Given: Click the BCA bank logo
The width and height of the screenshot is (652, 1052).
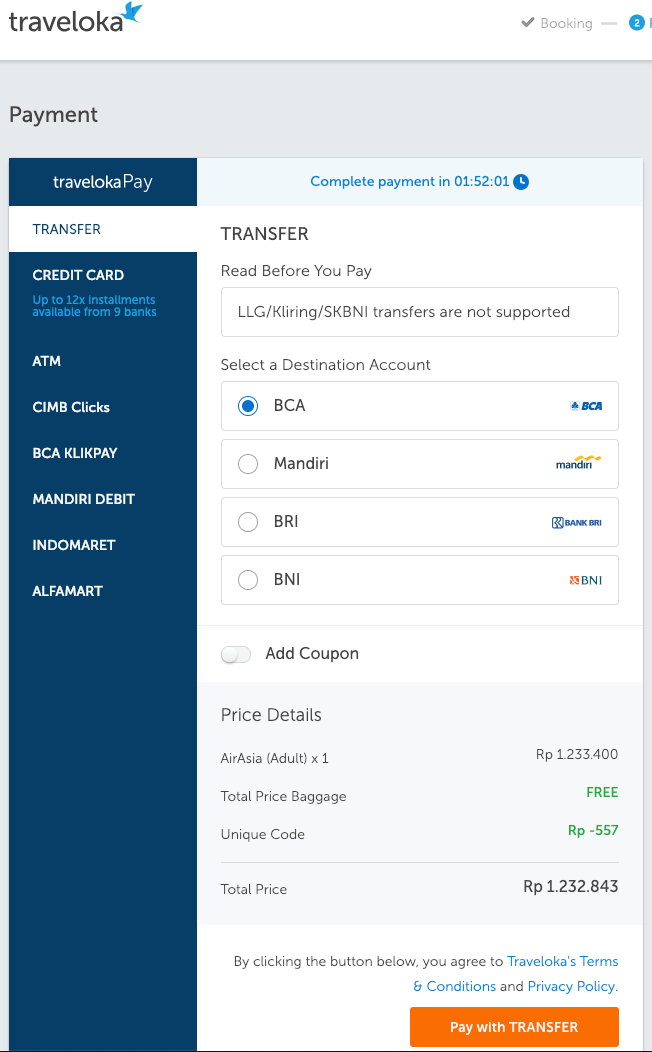Looking at the screenshot, I should point(585,406).
